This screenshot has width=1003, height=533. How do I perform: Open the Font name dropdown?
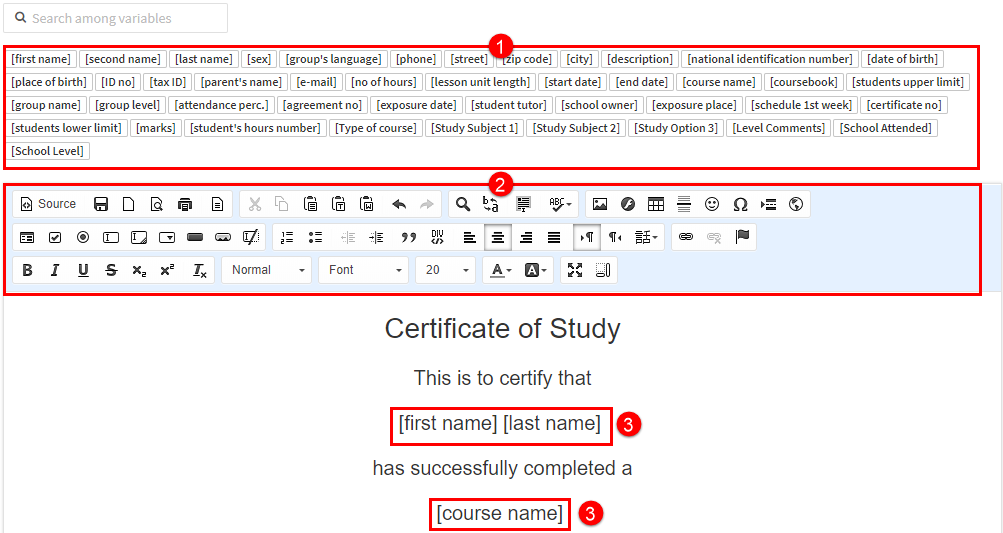[364, 270]
